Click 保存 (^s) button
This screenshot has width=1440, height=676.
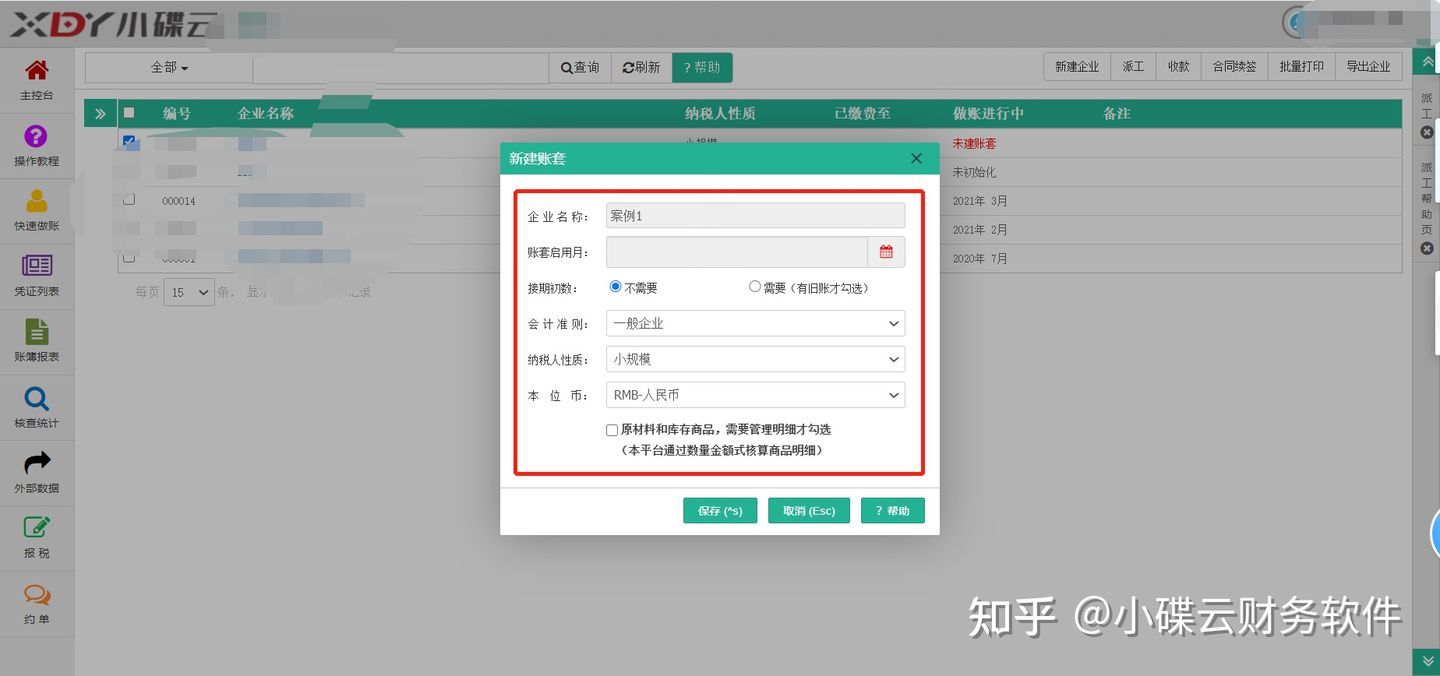click(720, 511)
